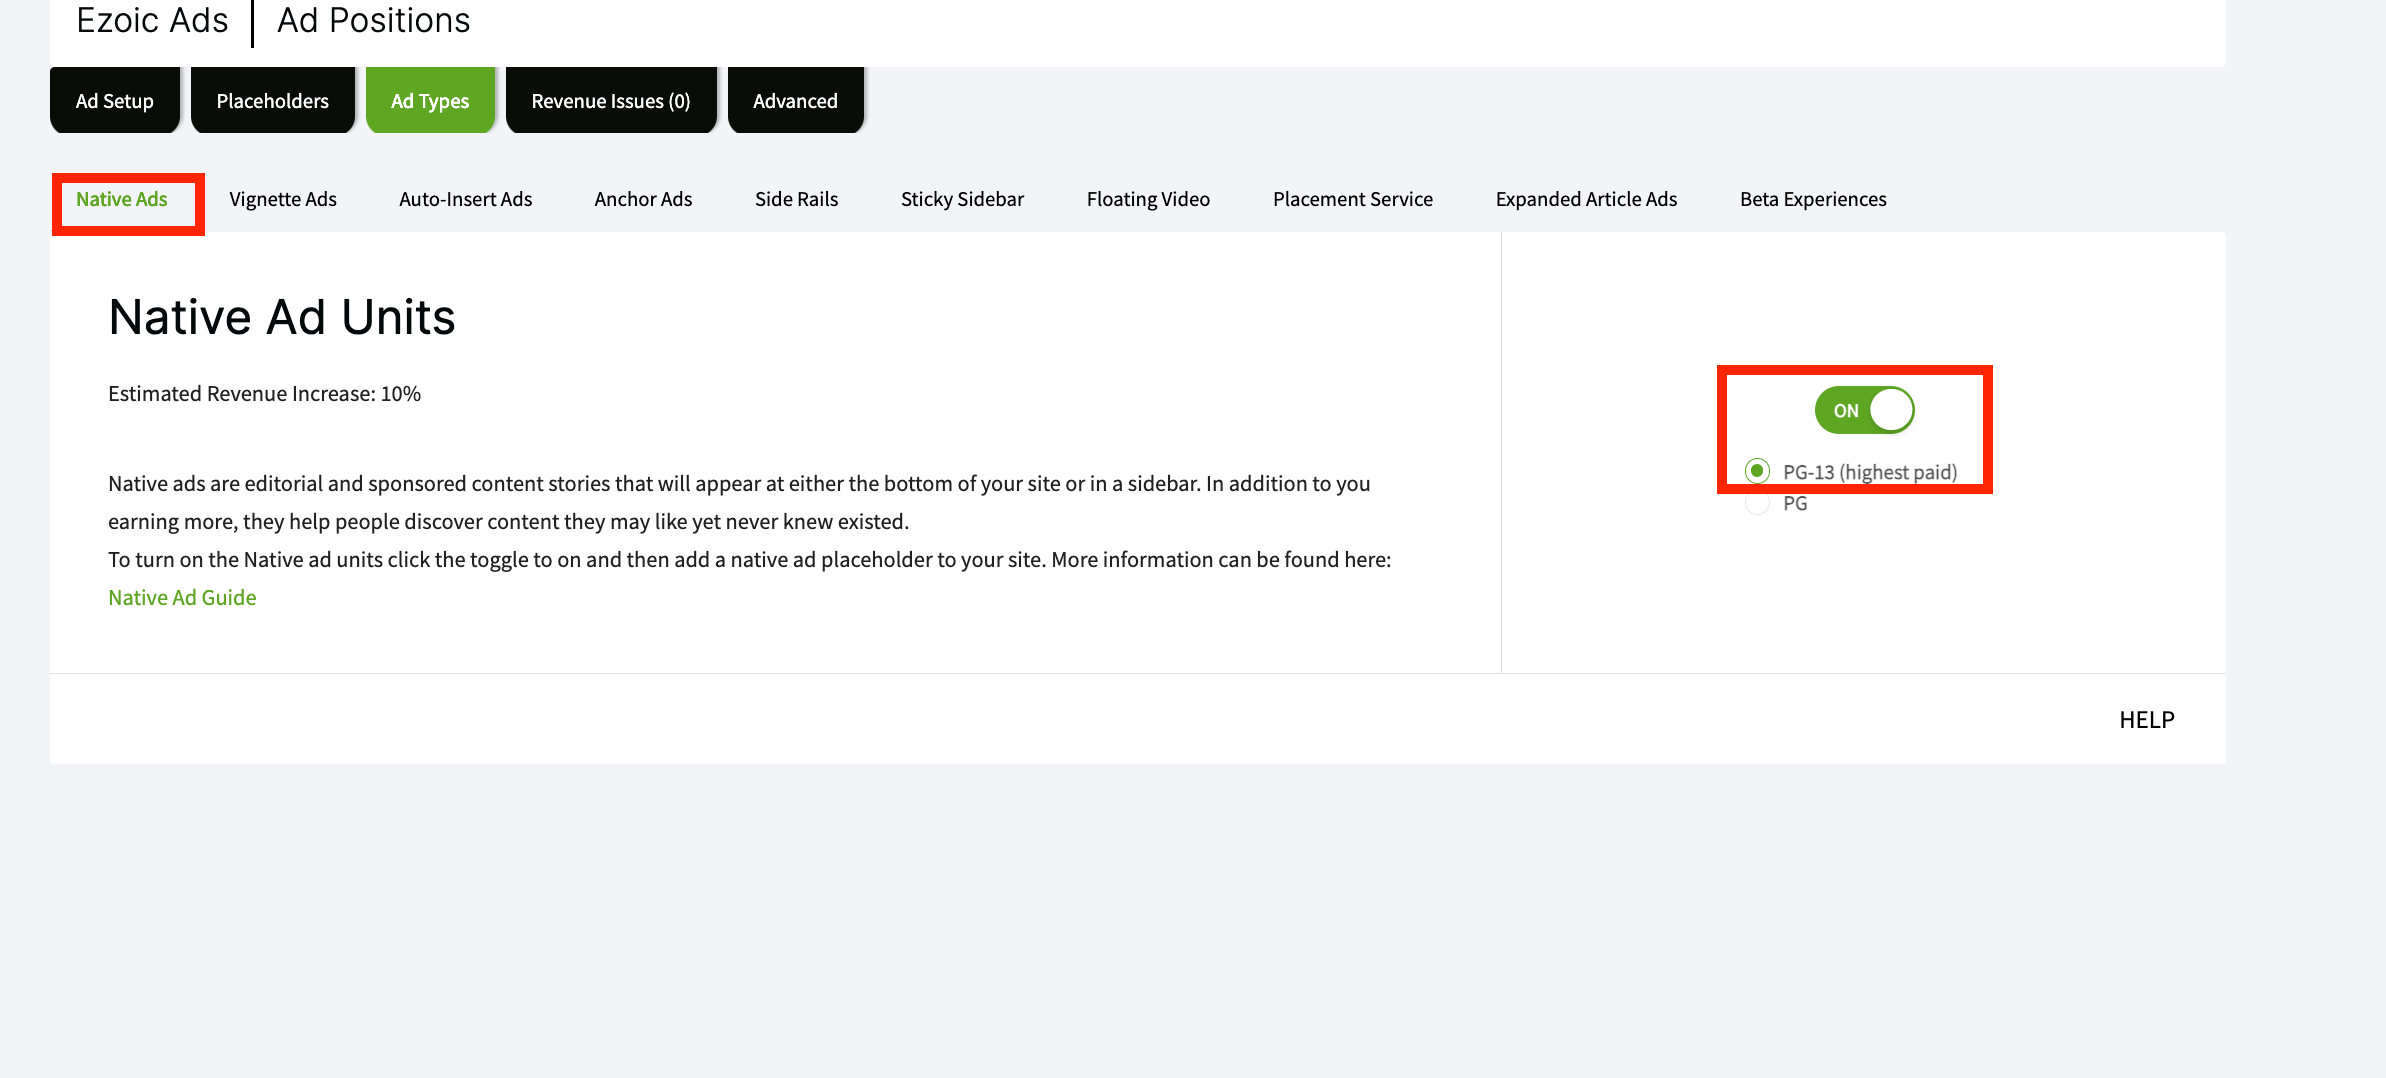Choose the PG radio option
2386x1078 pixels.
(x=1757, y=503)
